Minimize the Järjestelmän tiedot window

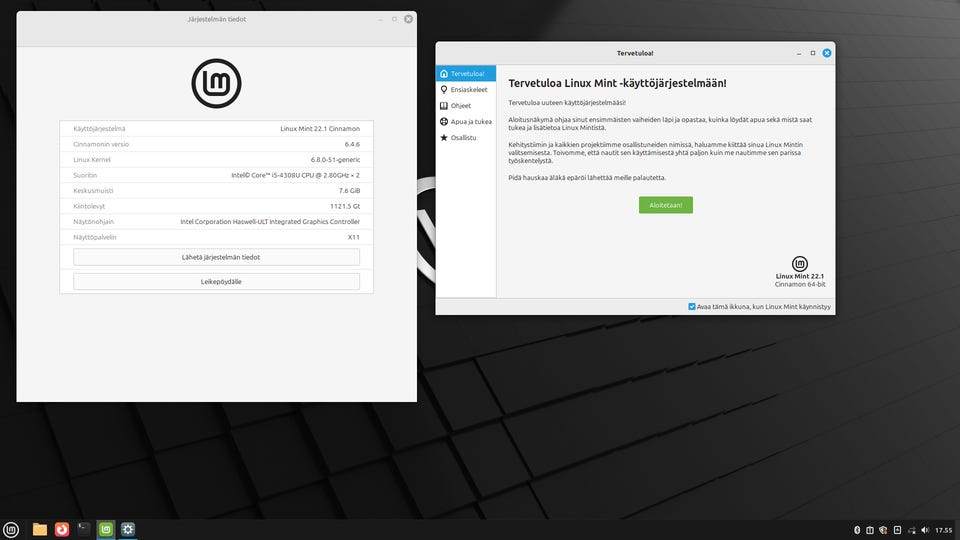coord(380,20)
